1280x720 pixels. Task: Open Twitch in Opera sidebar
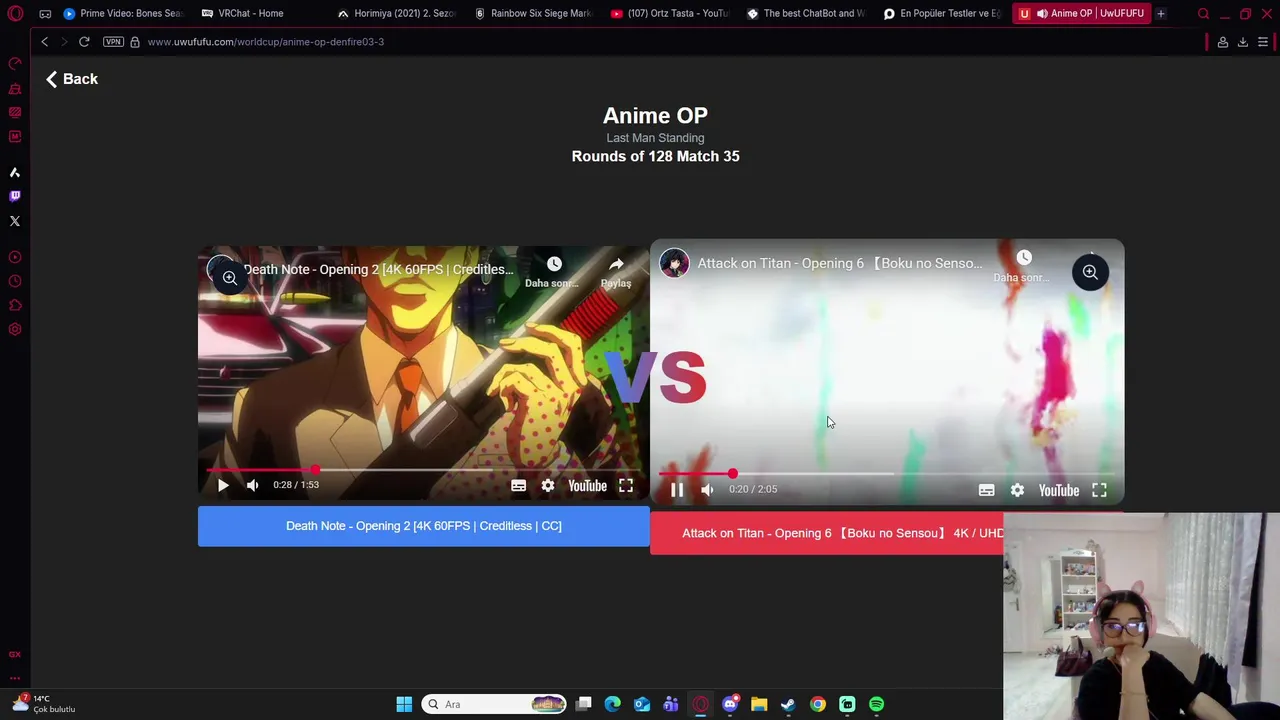point(15,196)
